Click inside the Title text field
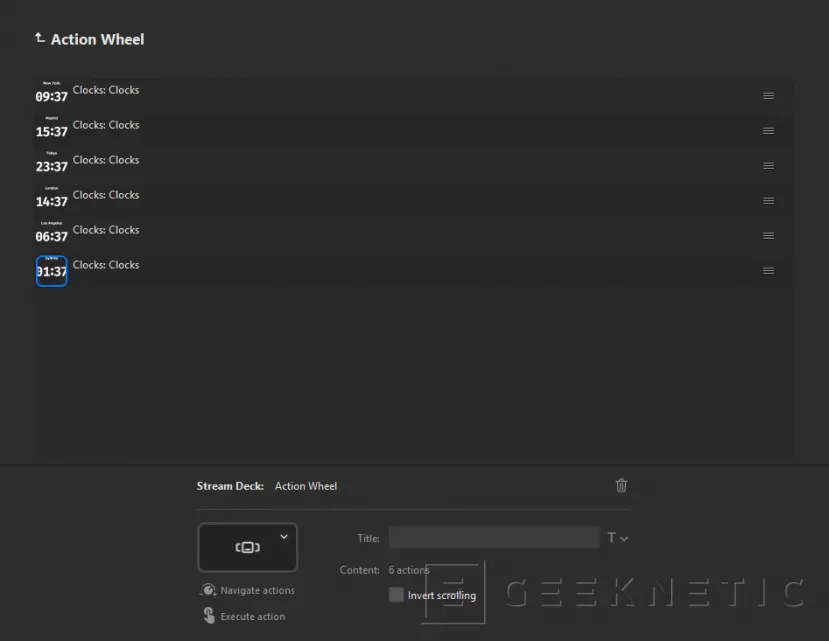This screenshot has width=829, height=641. click(x=494, y=538)
